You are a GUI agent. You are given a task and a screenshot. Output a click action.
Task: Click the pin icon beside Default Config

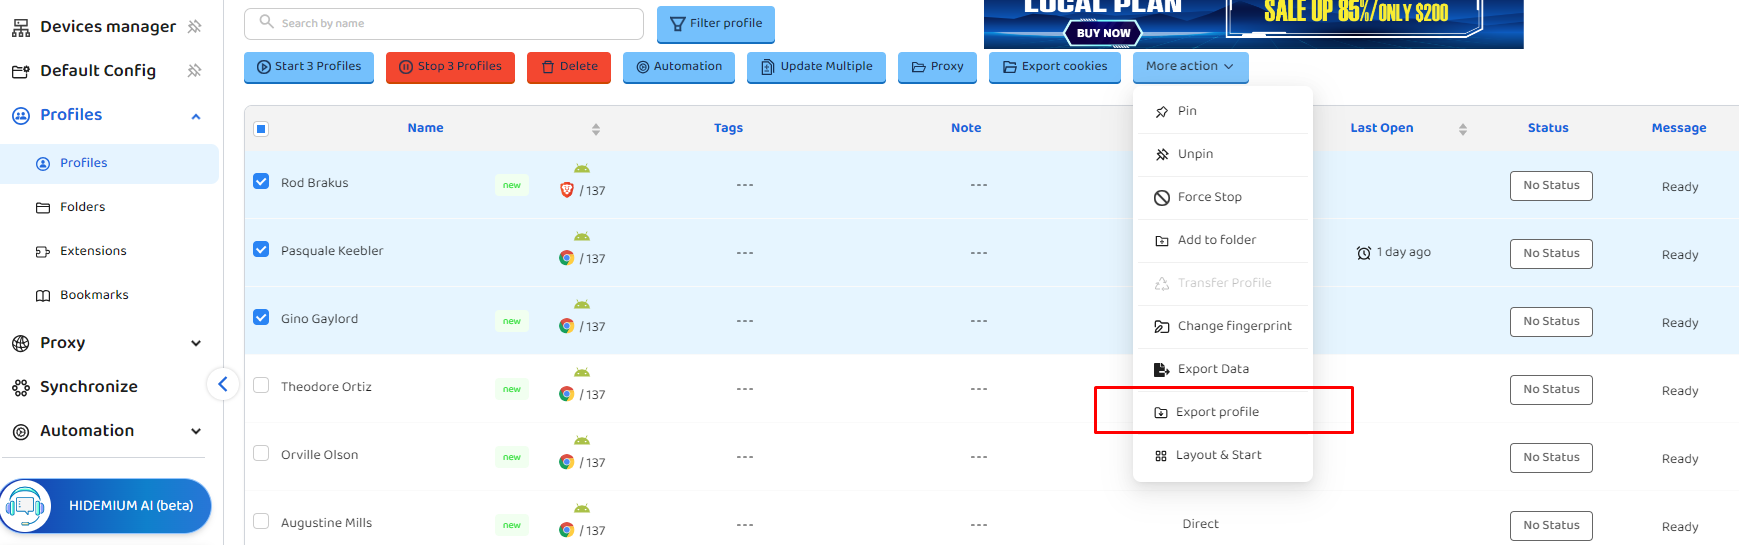click(x=195, y=71)
